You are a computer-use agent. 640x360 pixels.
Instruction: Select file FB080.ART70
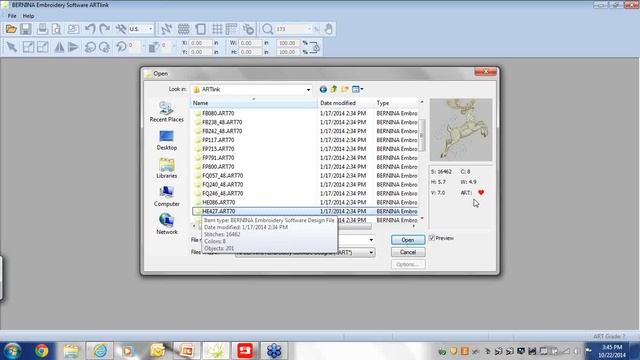218,113
